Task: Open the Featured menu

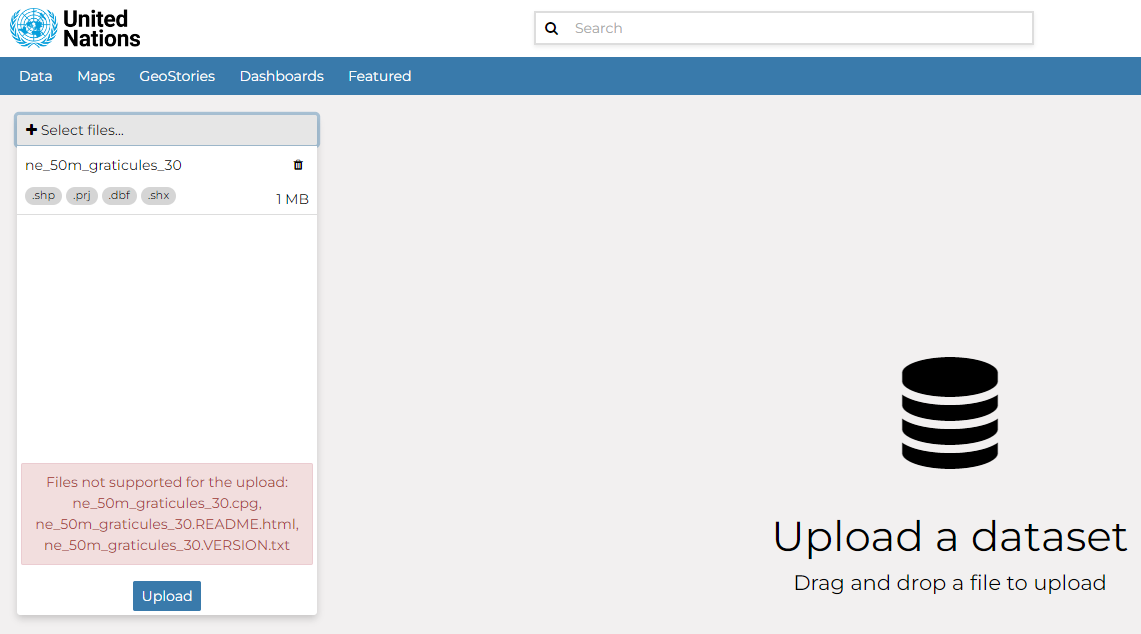Action: pyautogui.click(x=379, y=76)
